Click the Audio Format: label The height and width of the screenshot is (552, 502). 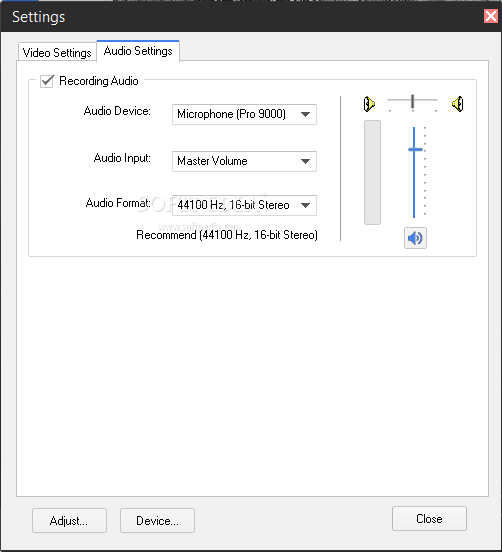[118, 203]
